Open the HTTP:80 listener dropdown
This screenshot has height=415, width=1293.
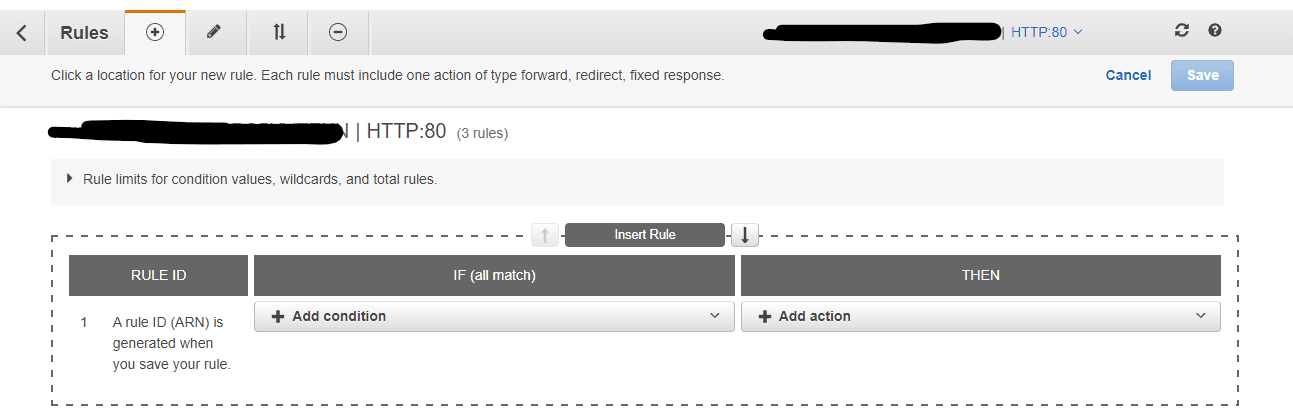tap(1047, 32)
